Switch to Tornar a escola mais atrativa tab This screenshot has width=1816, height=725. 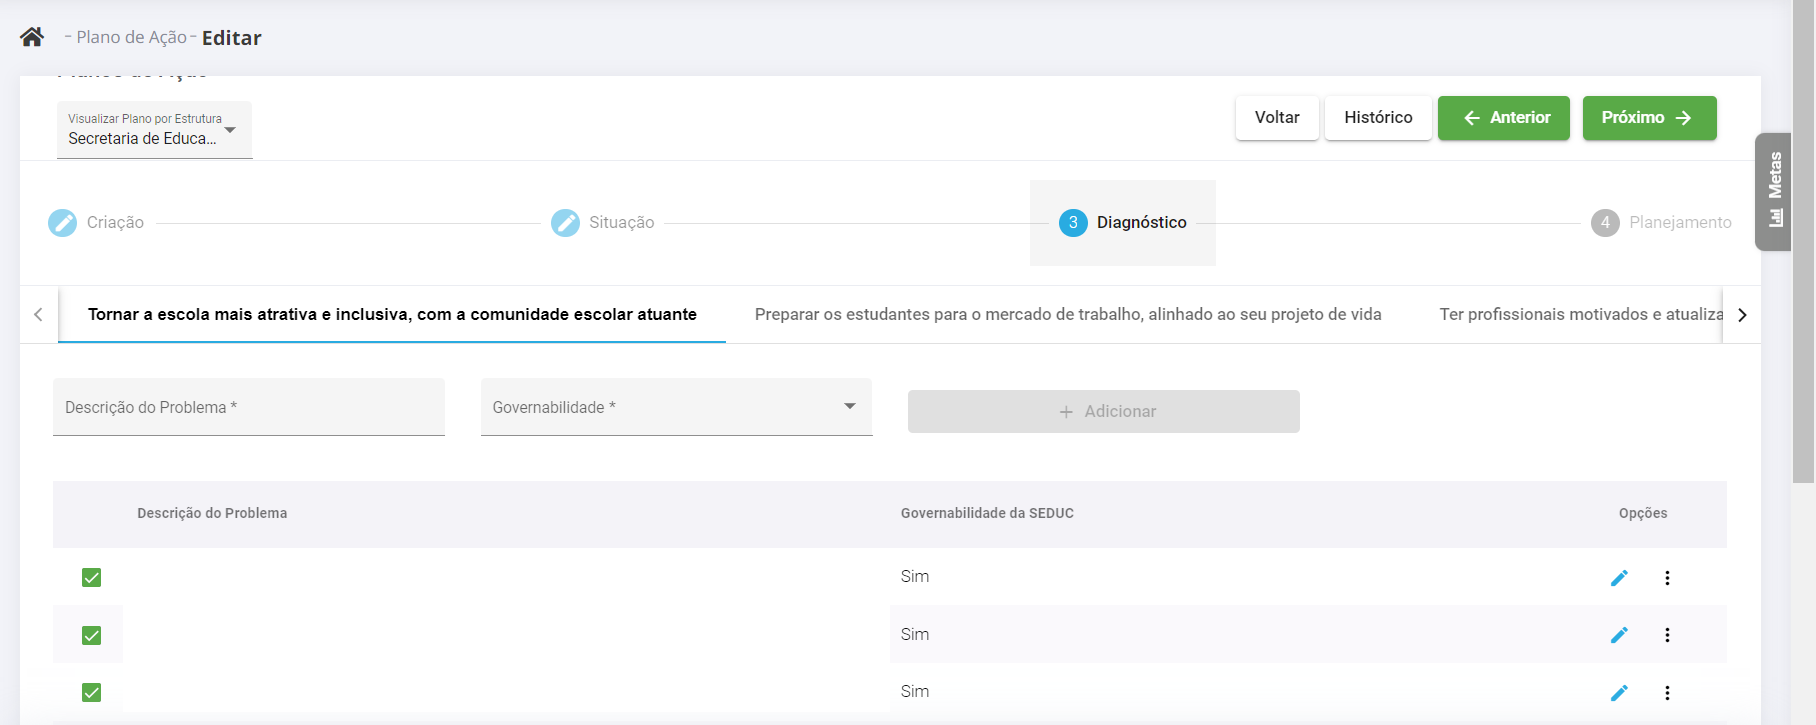click(392, 314)
